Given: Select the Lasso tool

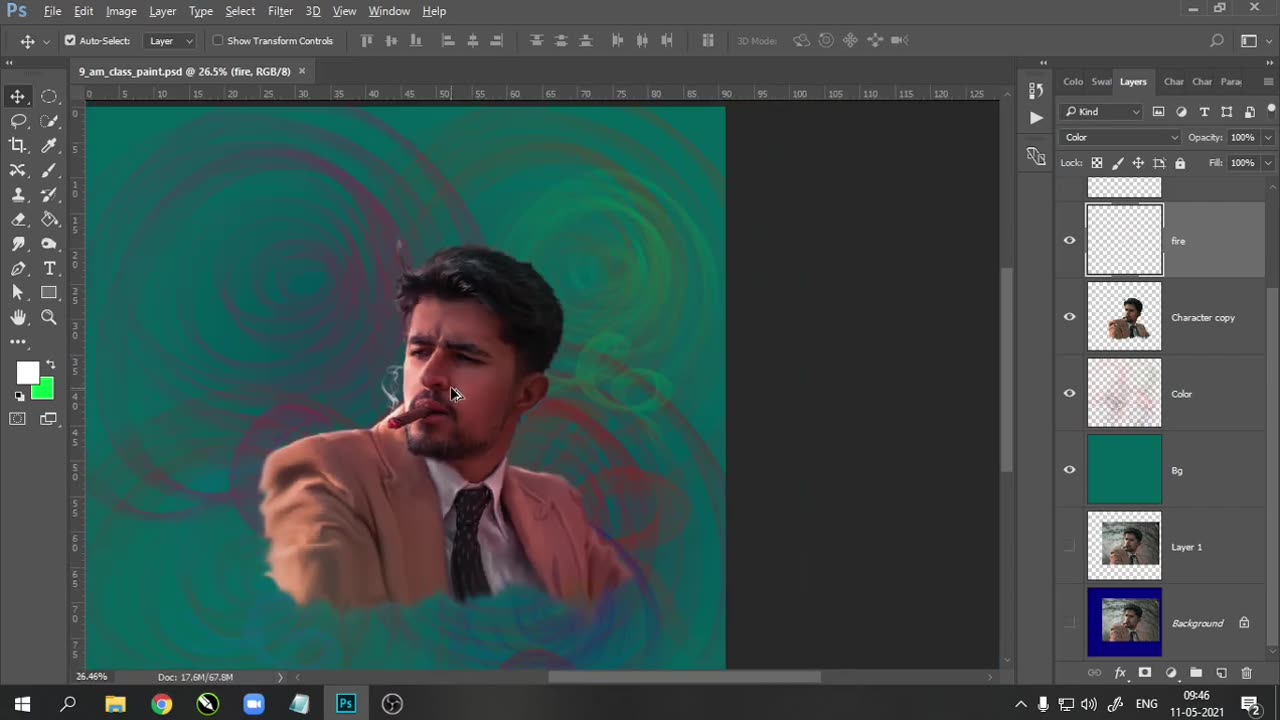Looking at the screenshot, I should click(18, 121).
